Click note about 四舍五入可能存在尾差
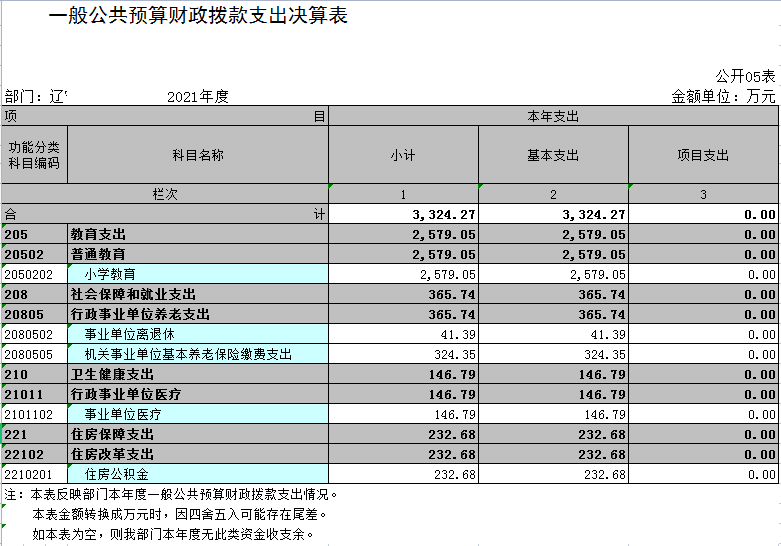The width and height of the screenshot is (781, 546). coord(180,514)
